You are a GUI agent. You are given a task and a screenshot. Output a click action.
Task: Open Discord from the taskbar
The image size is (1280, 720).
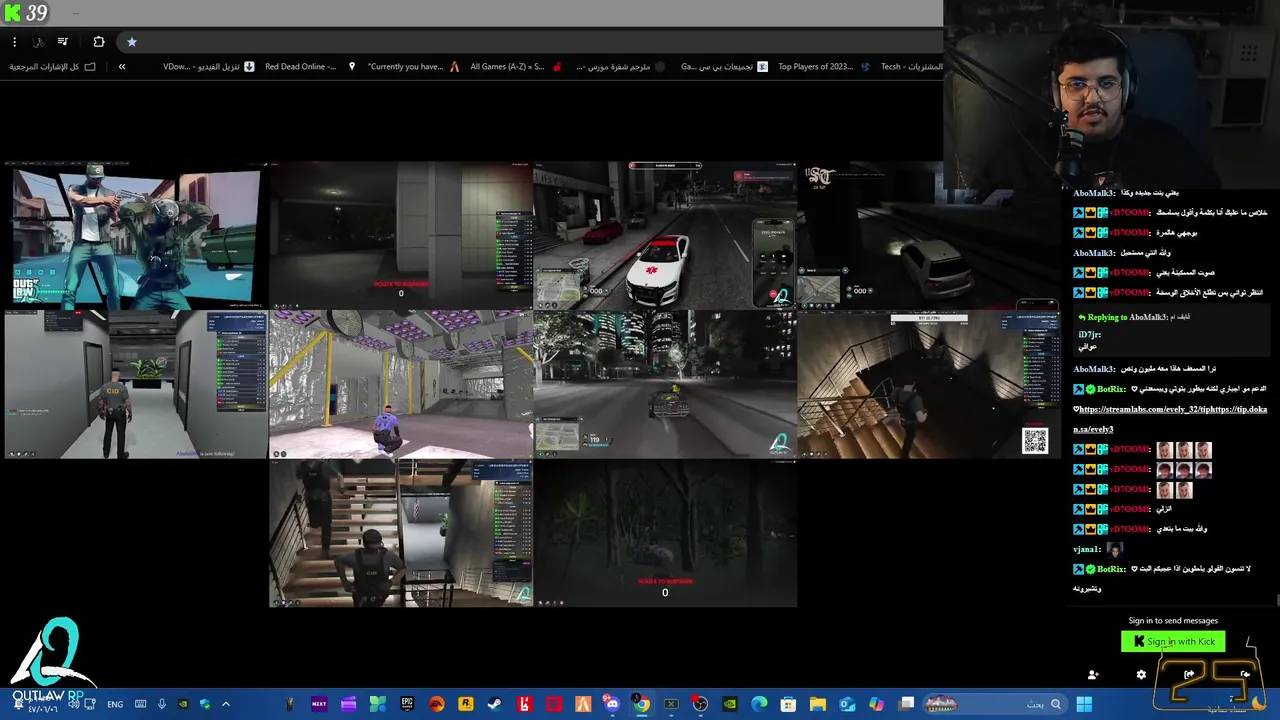click(x=612, y=704)
